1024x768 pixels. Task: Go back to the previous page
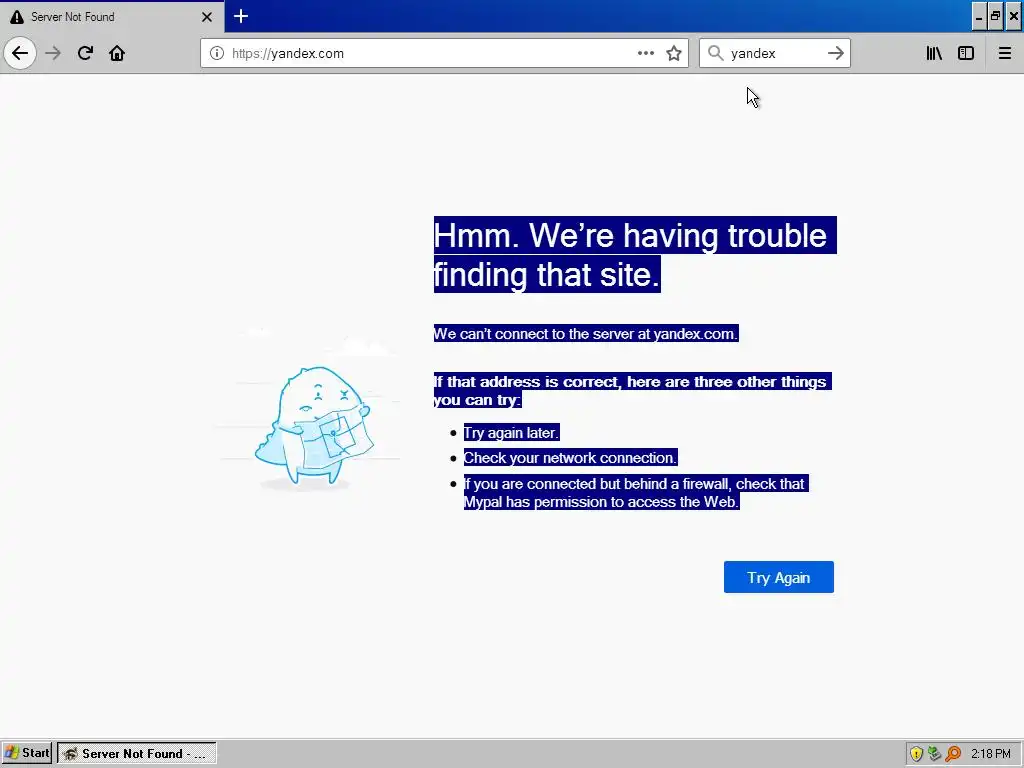[x=20, y=53]
